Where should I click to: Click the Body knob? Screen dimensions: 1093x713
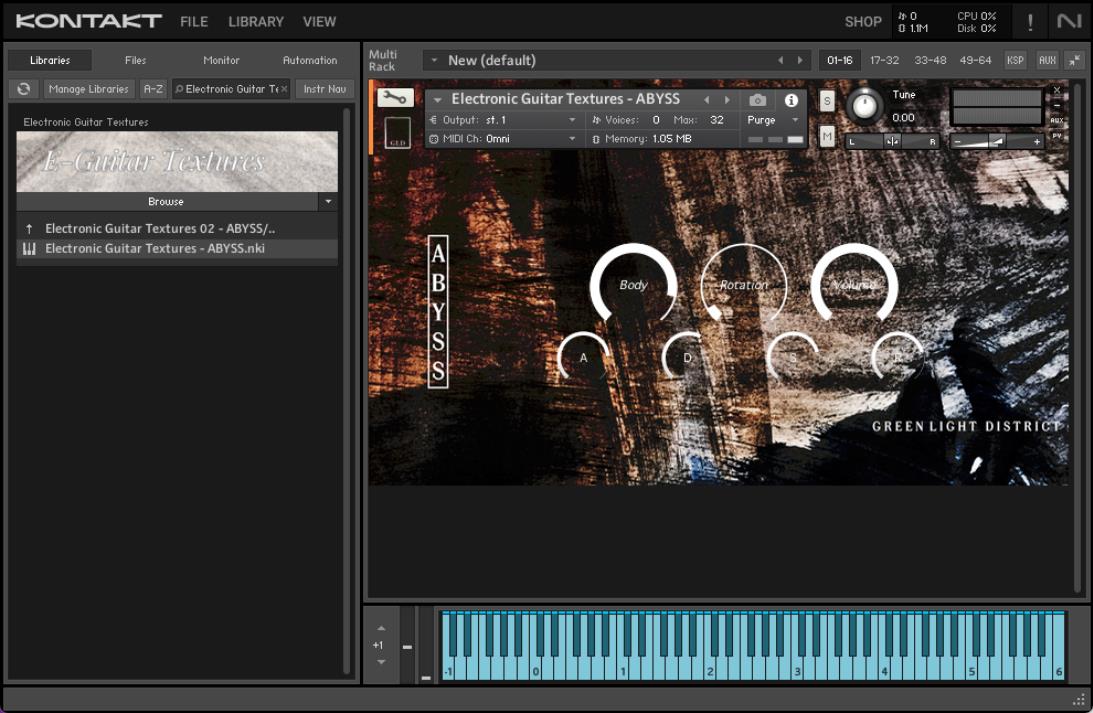(633, 285)
